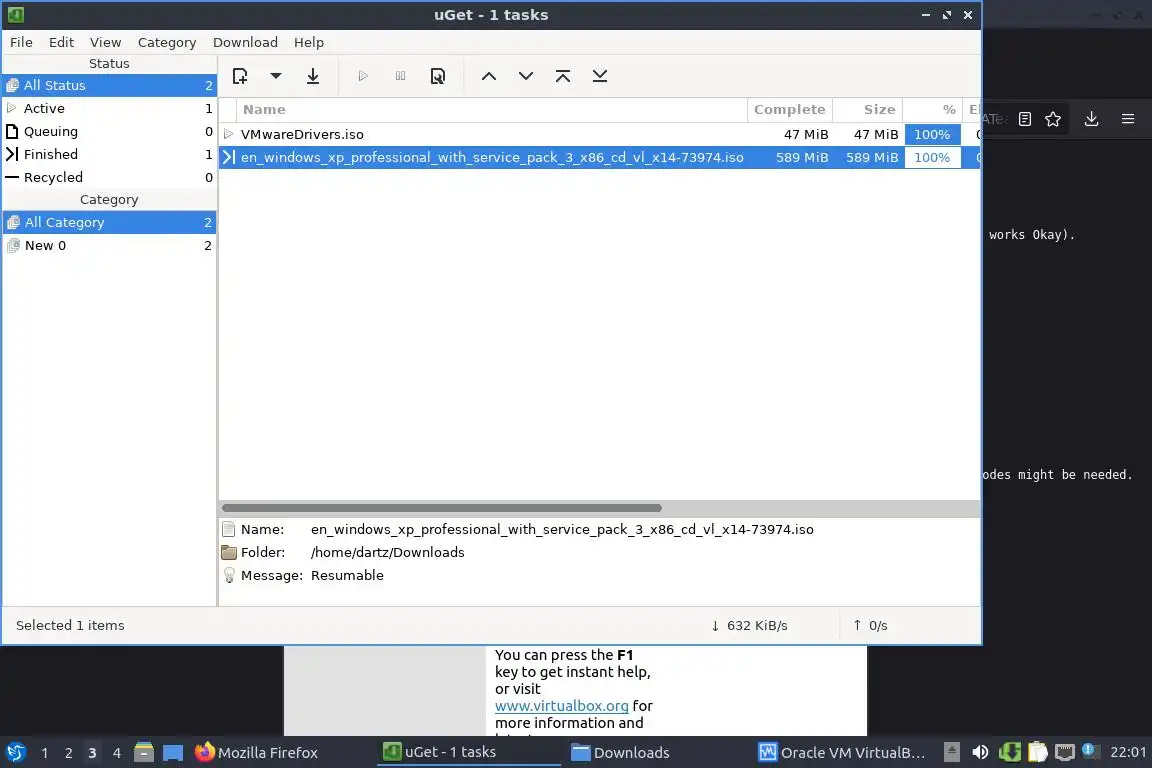1152x768 pixels.
Task: Select the Windows XP iso download row
Action: (599, 157)
